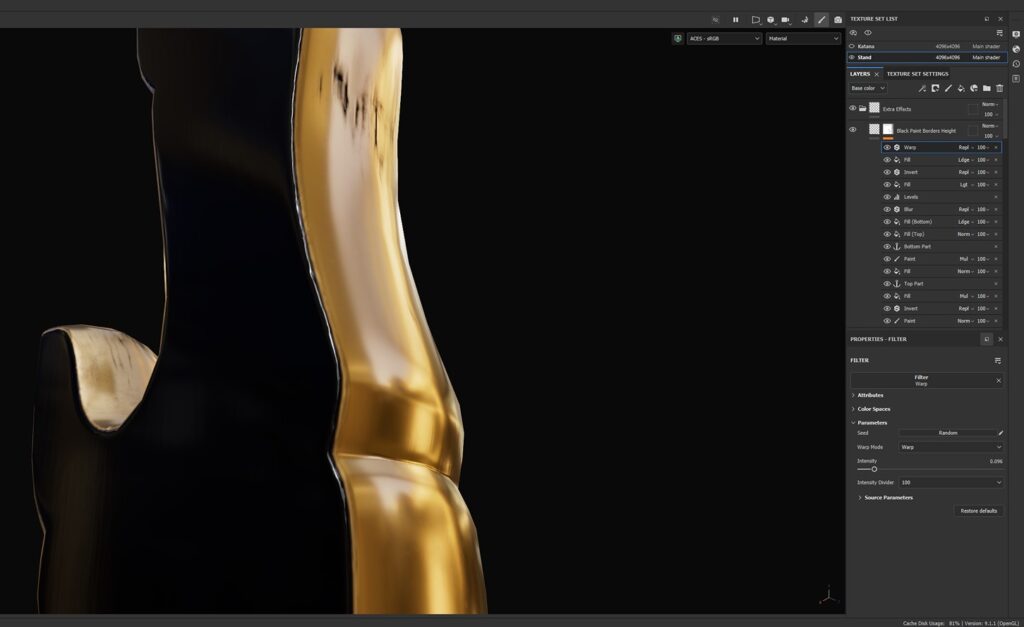The image size is (1024, 627).
Task: Open the 3D cube view options
Action: coord(771,20)
